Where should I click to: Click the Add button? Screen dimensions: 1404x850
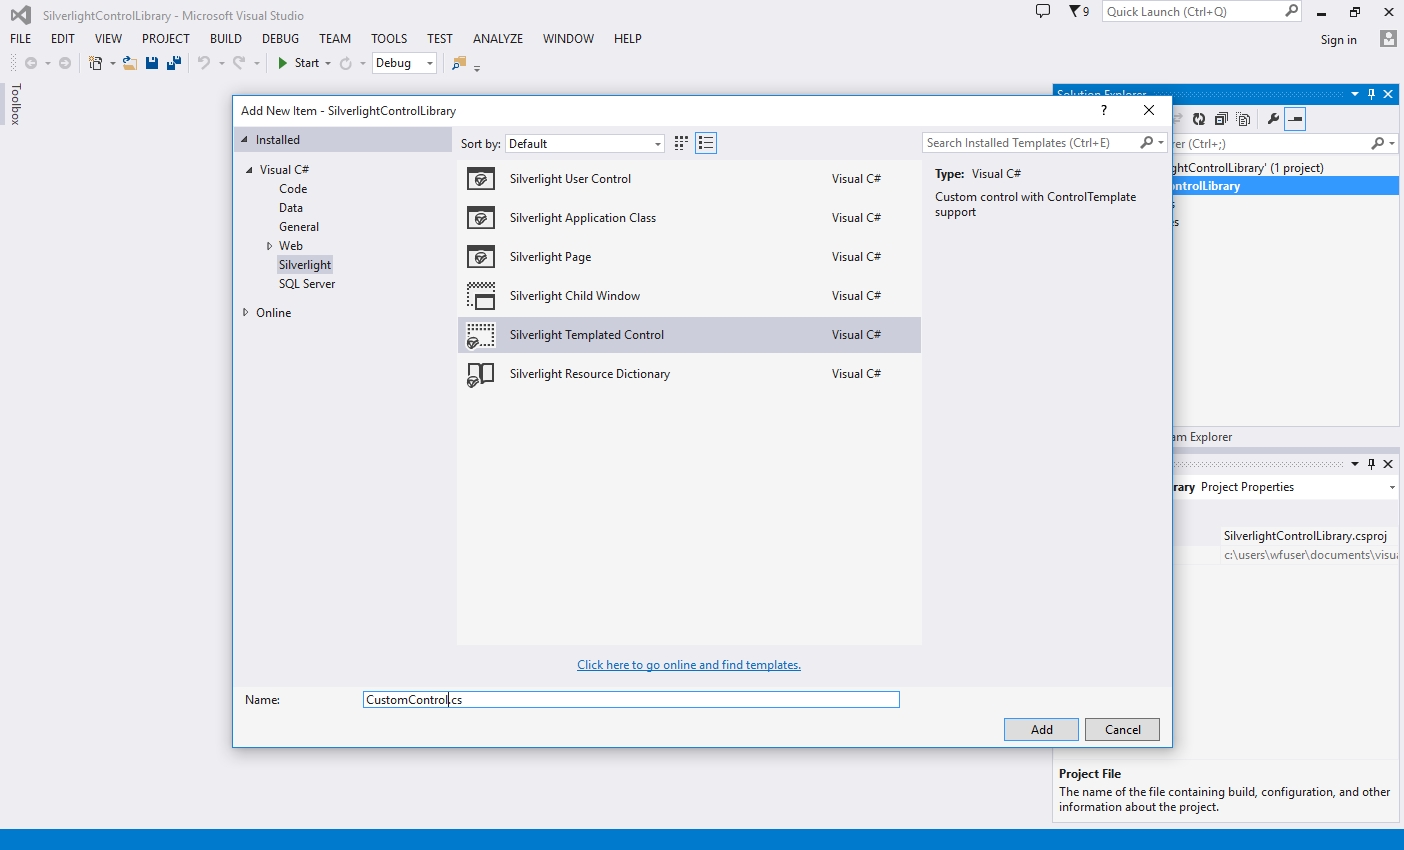(1041, 730)
